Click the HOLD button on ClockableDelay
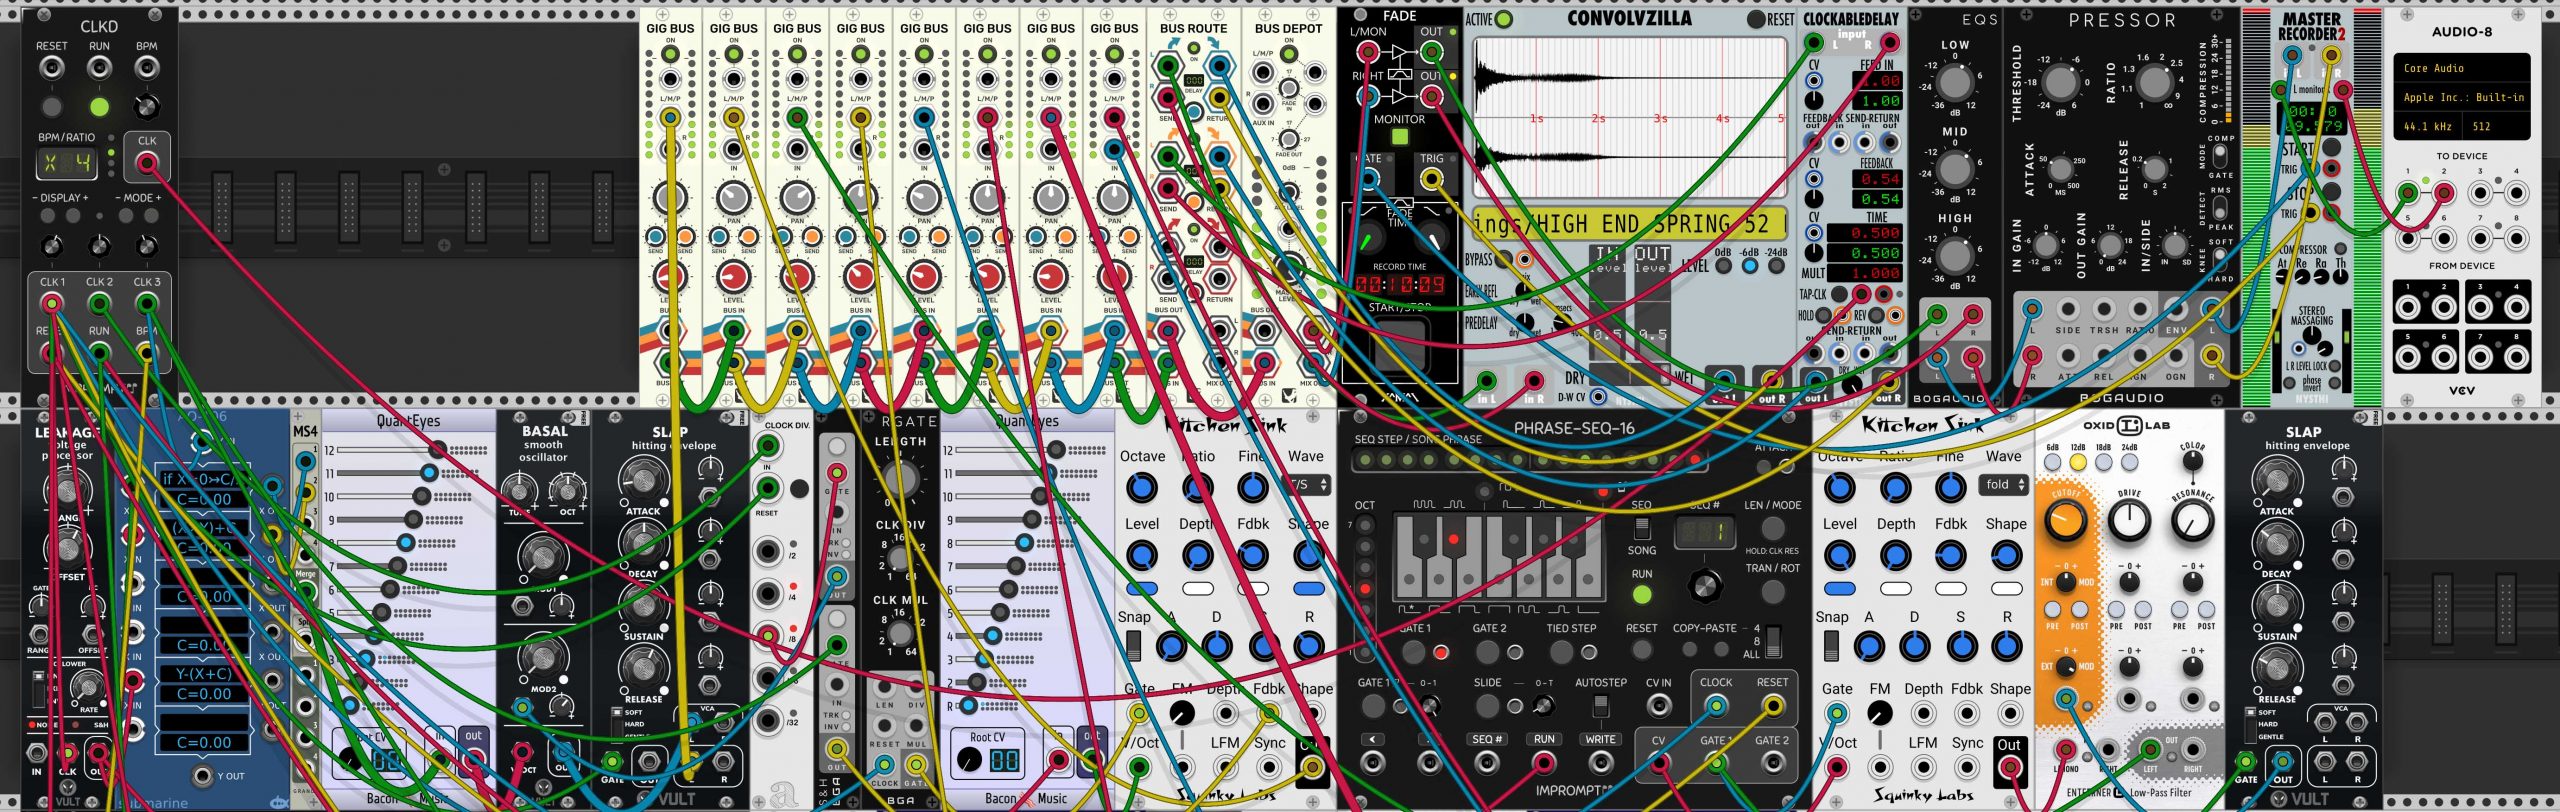 pyautogui.click(x=1823, y=315)
